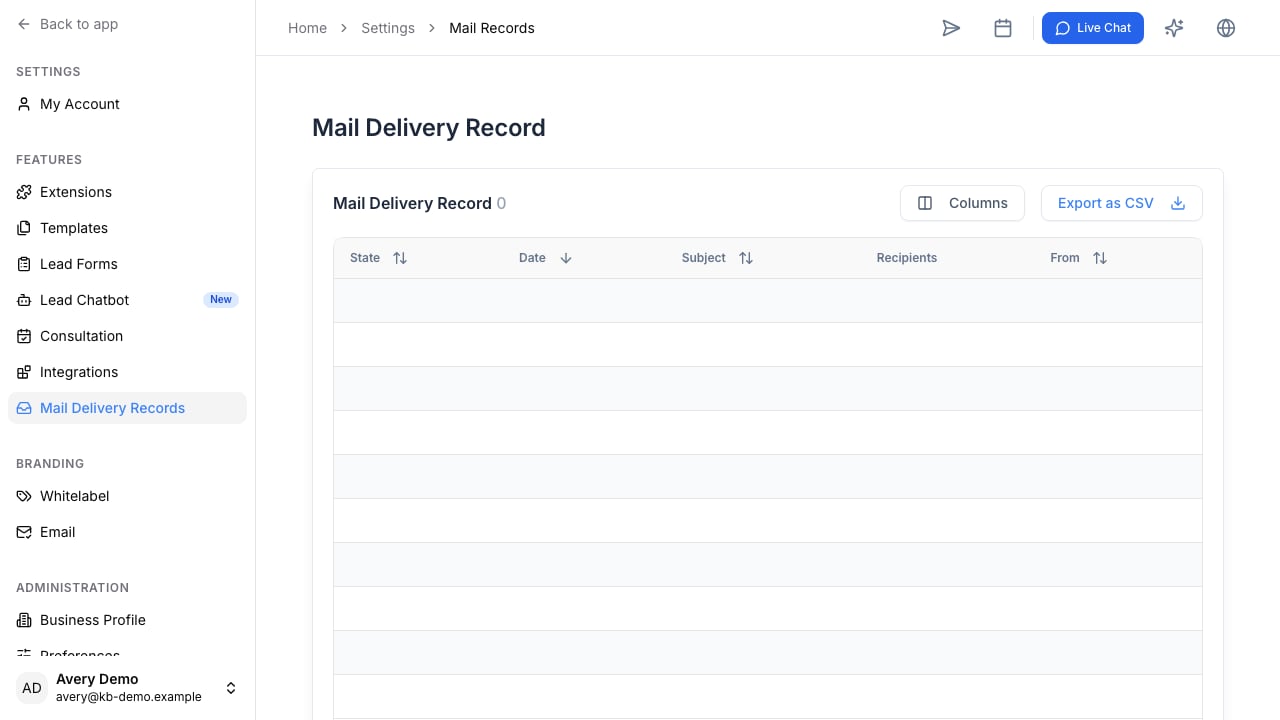Sort by State column arrows
The image size is (1280, 720).
[400, 258]
